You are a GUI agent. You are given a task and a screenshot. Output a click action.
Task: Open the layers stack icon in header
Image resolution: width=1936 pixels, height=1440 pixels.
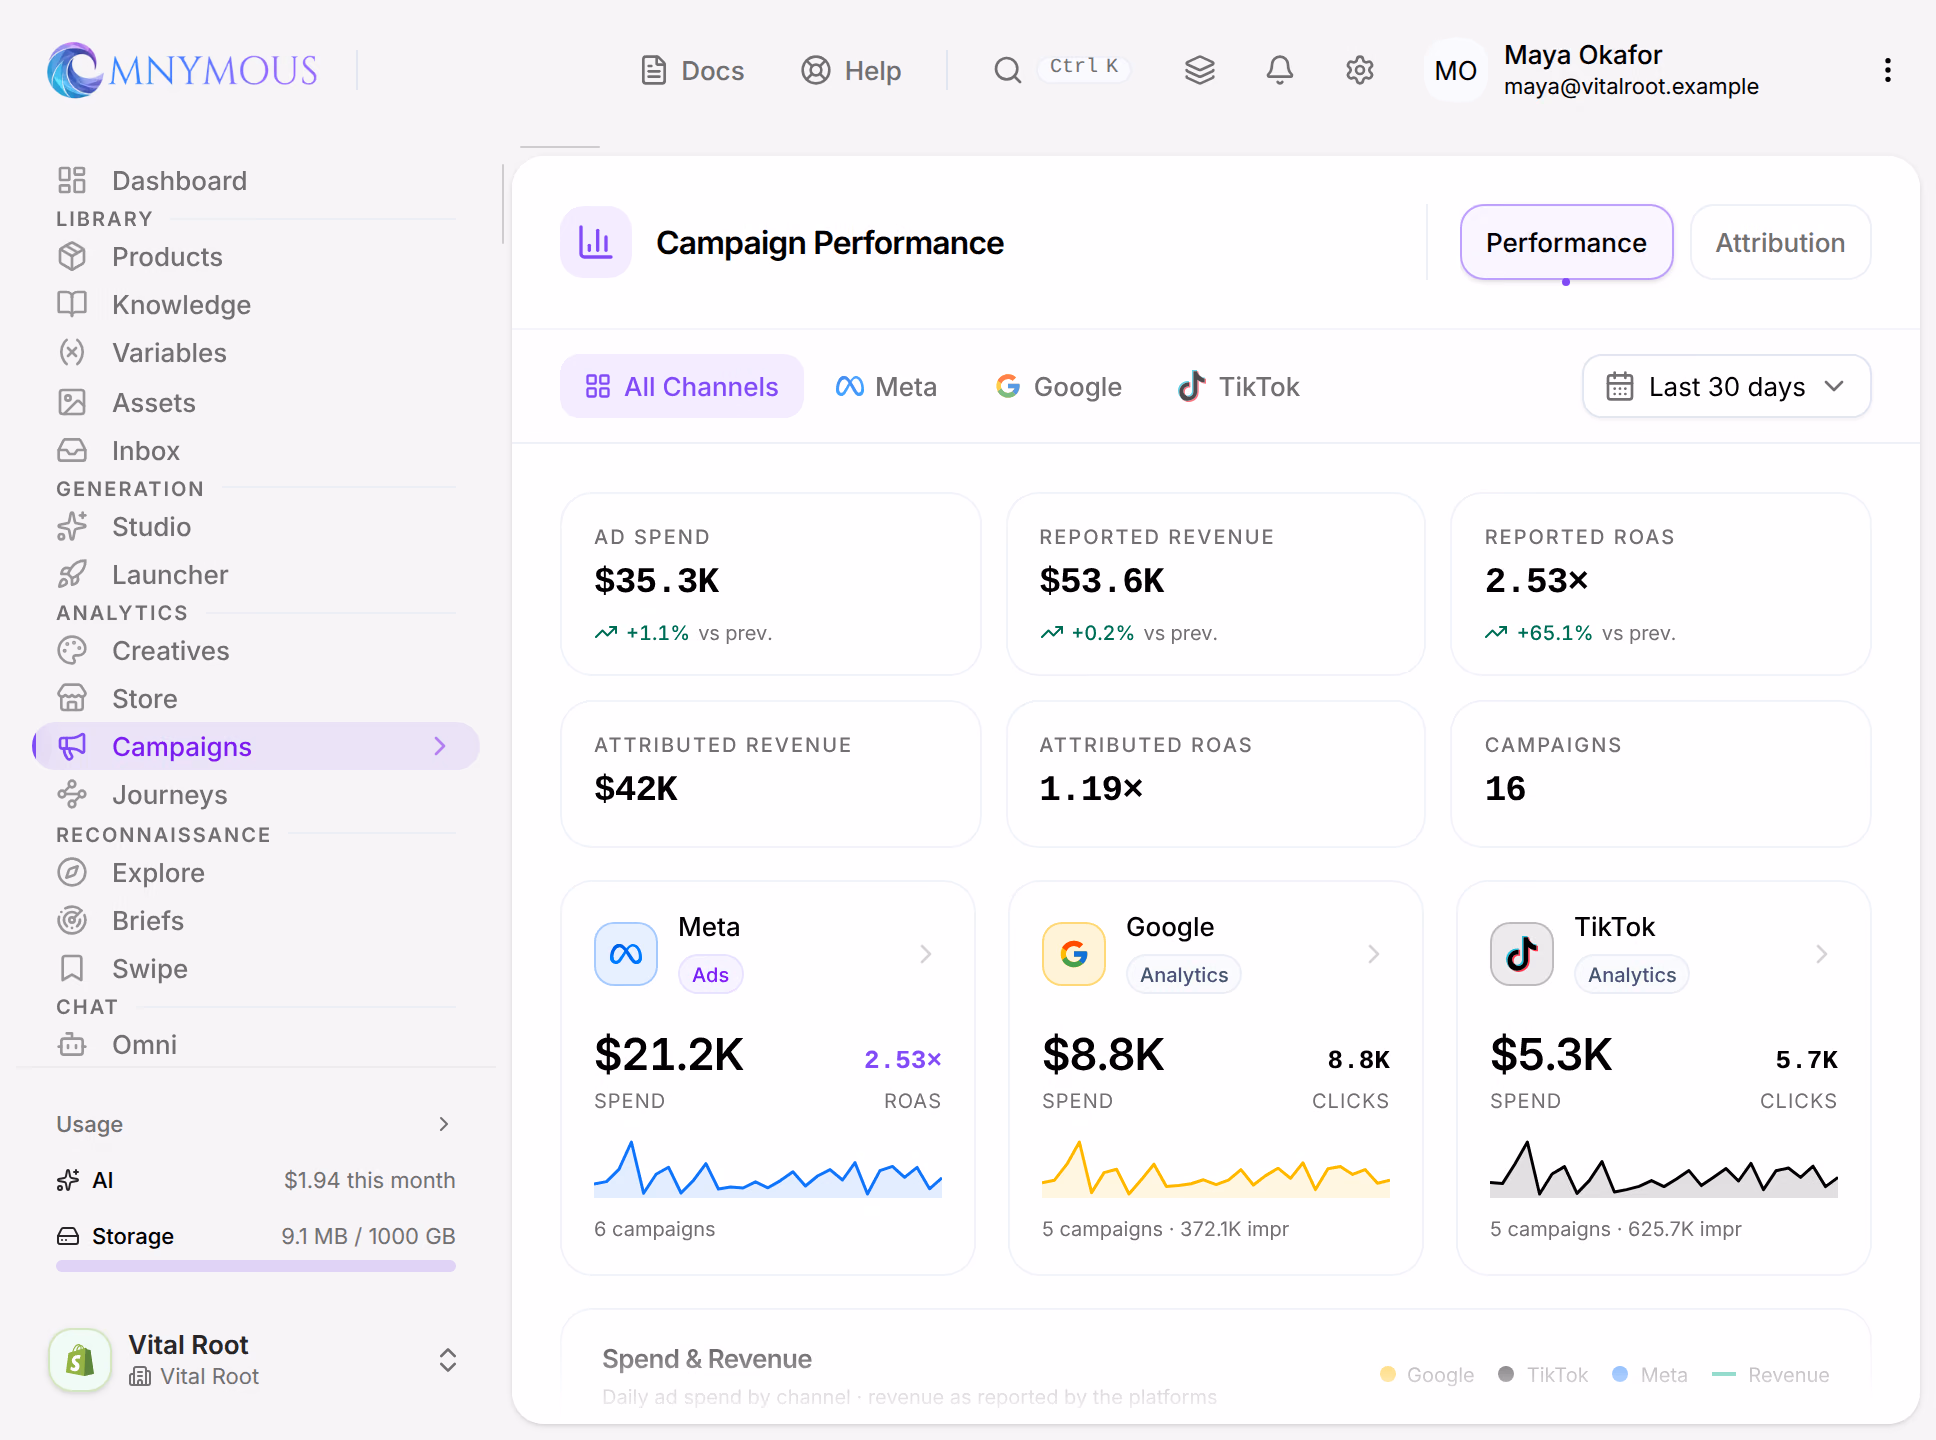coord(1199,70)
